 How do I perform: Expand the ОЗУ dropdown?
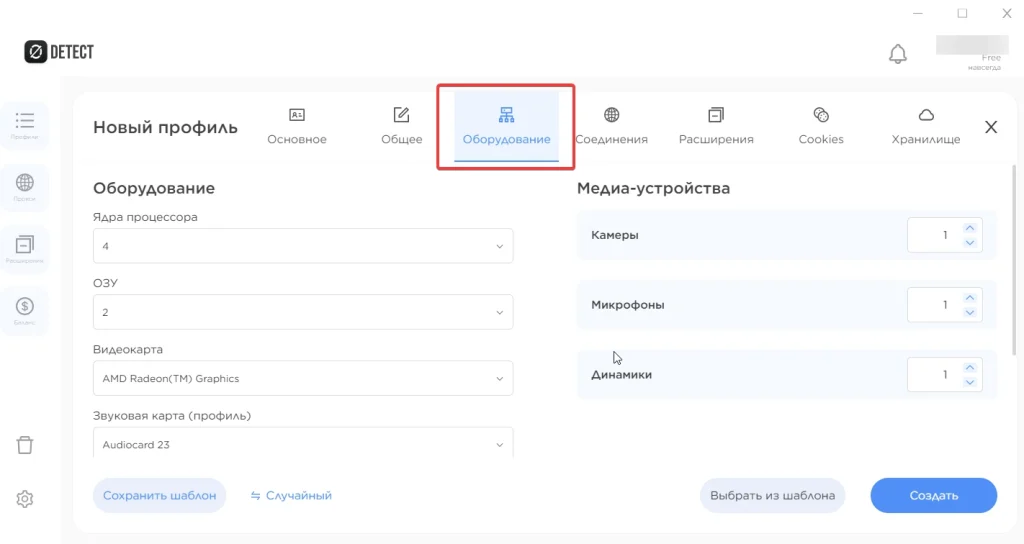pos(303,312)
